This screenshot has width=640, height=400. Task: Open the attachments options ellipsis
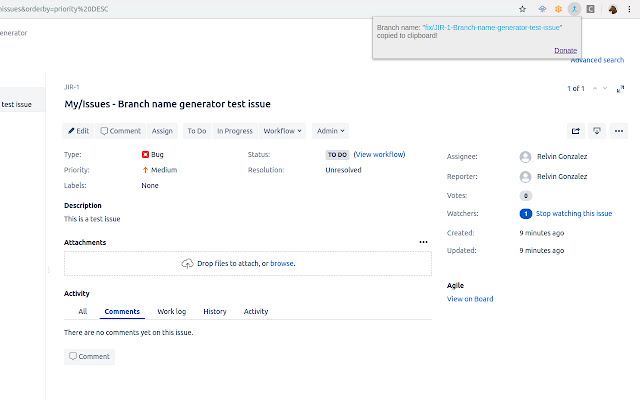point(423,242)
